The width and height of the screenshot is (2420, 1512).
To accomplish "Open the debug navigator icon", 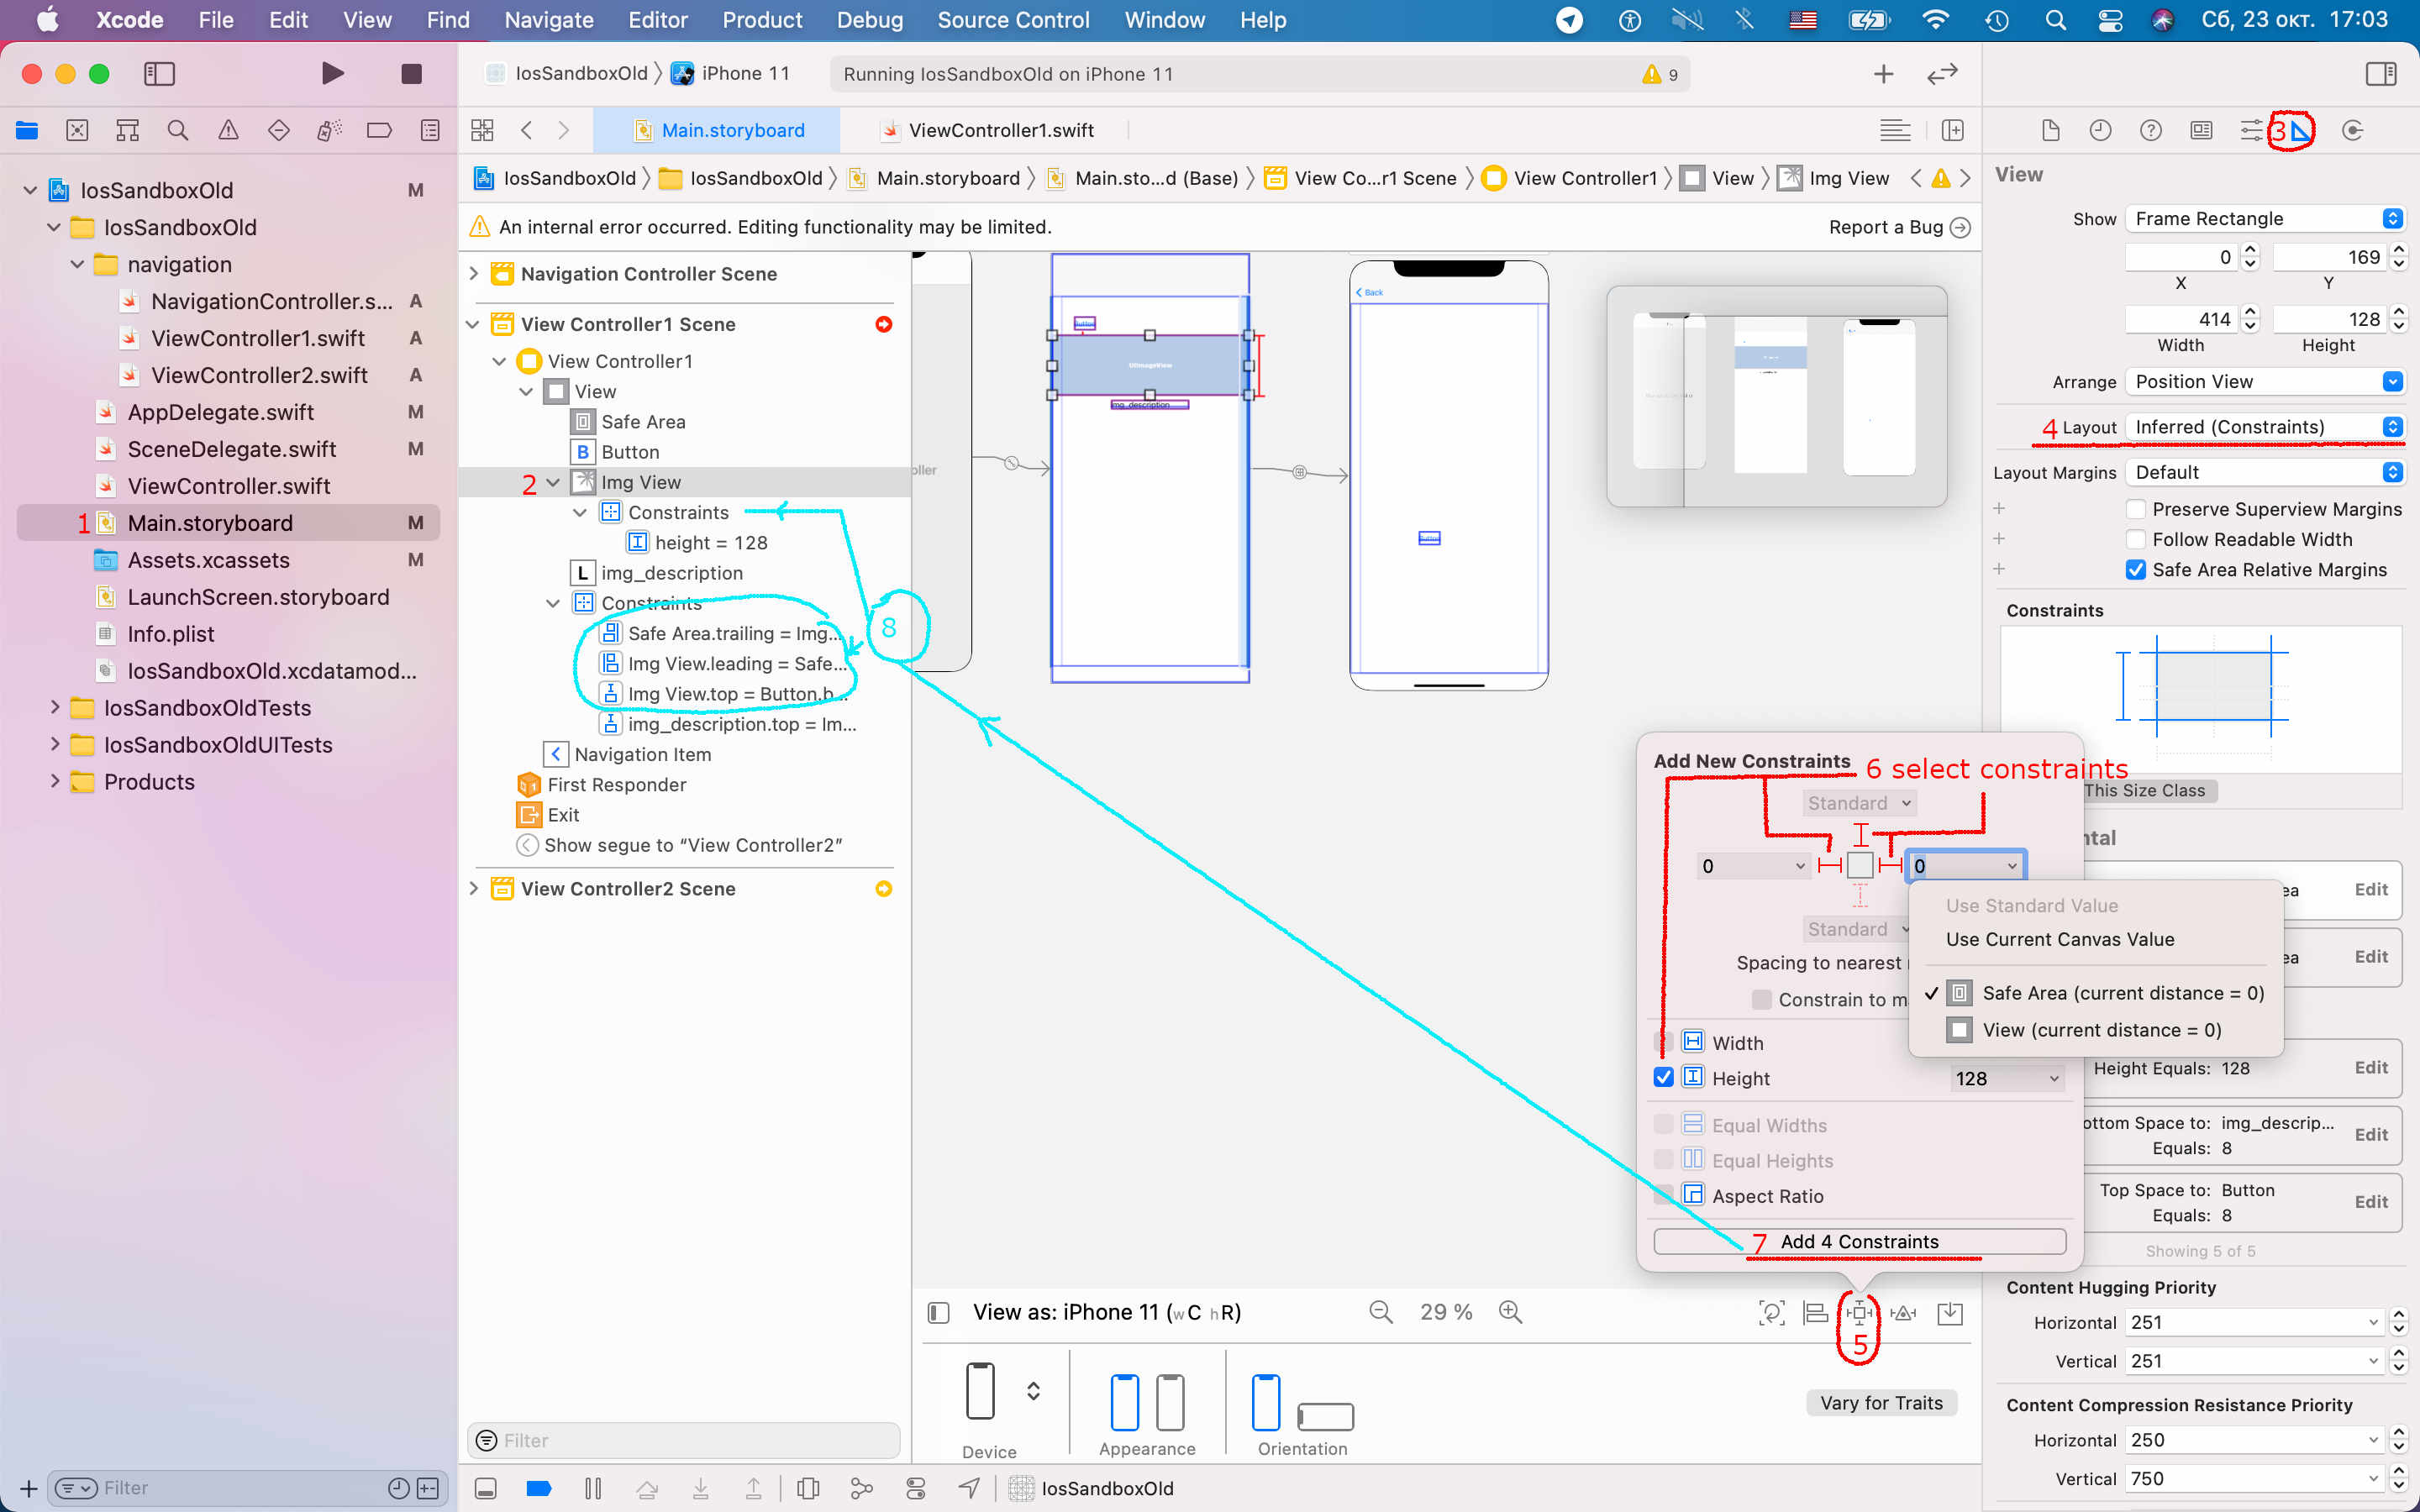I will (x=329, y=130).
